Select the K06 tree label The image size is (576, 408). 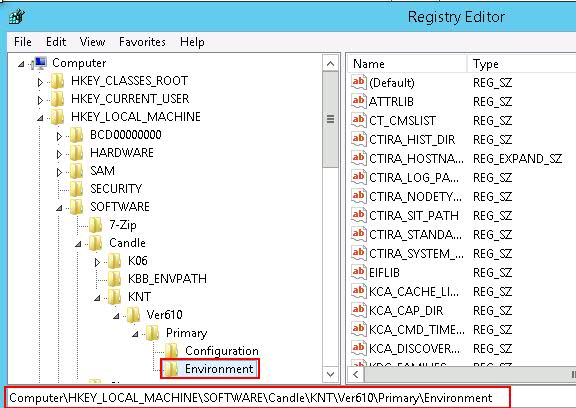tap(138, 261)
